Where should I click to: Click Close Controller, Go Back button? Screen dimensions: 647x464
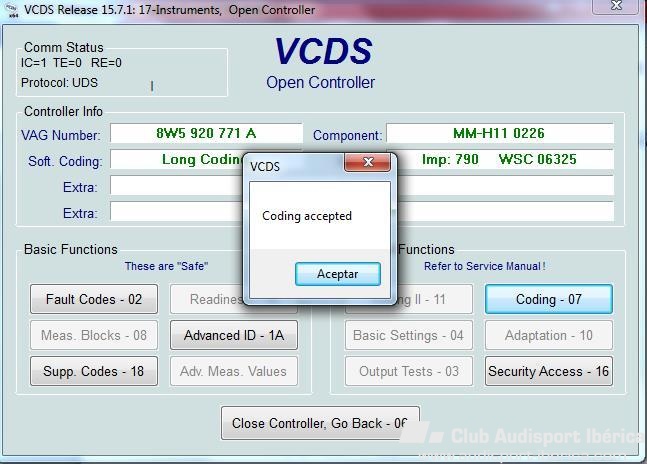click(320, 423)
